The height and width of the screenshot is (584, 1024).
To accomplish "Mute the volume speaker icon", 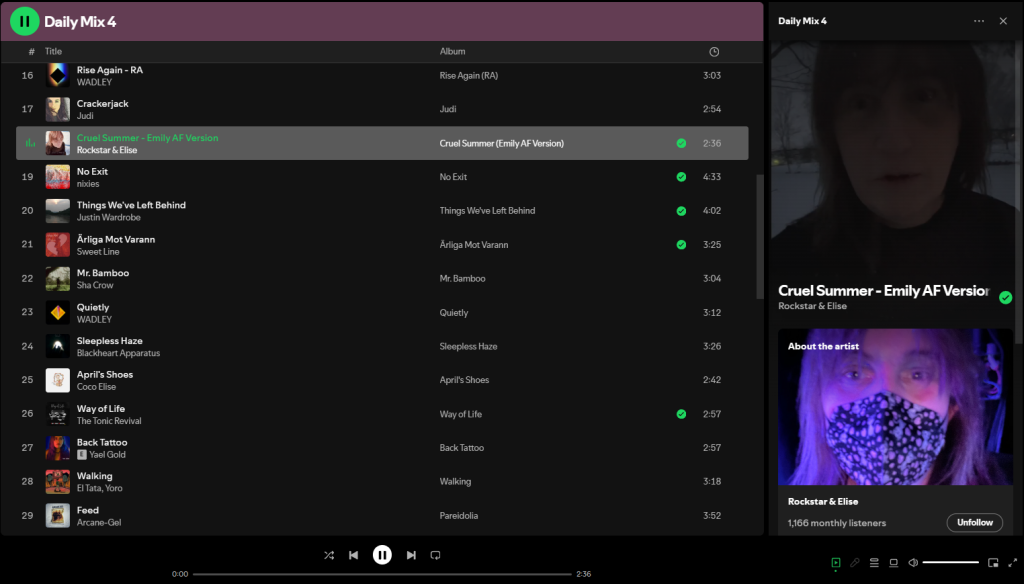I will (x=913, y=562).
